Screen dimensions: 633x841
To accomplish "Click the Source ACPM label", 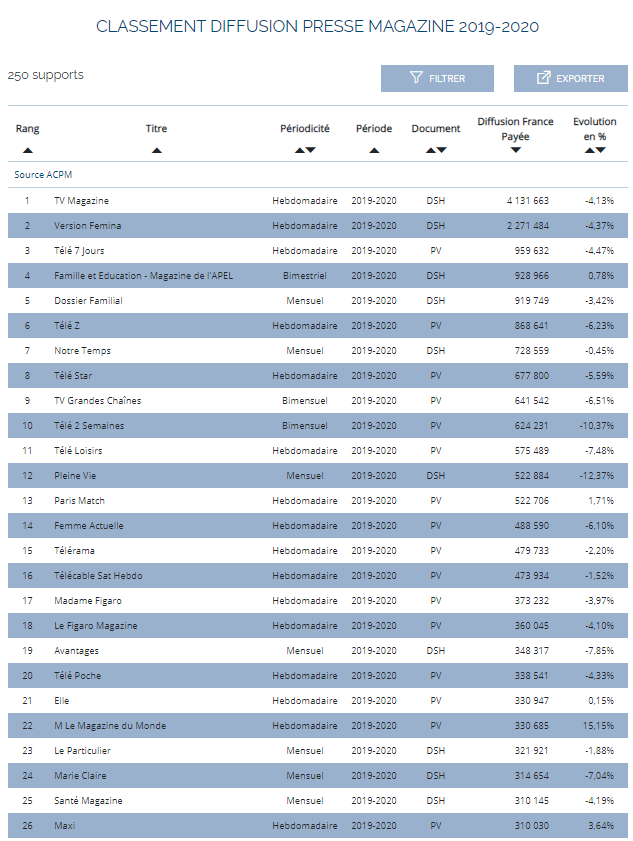I will coord(43,175).
